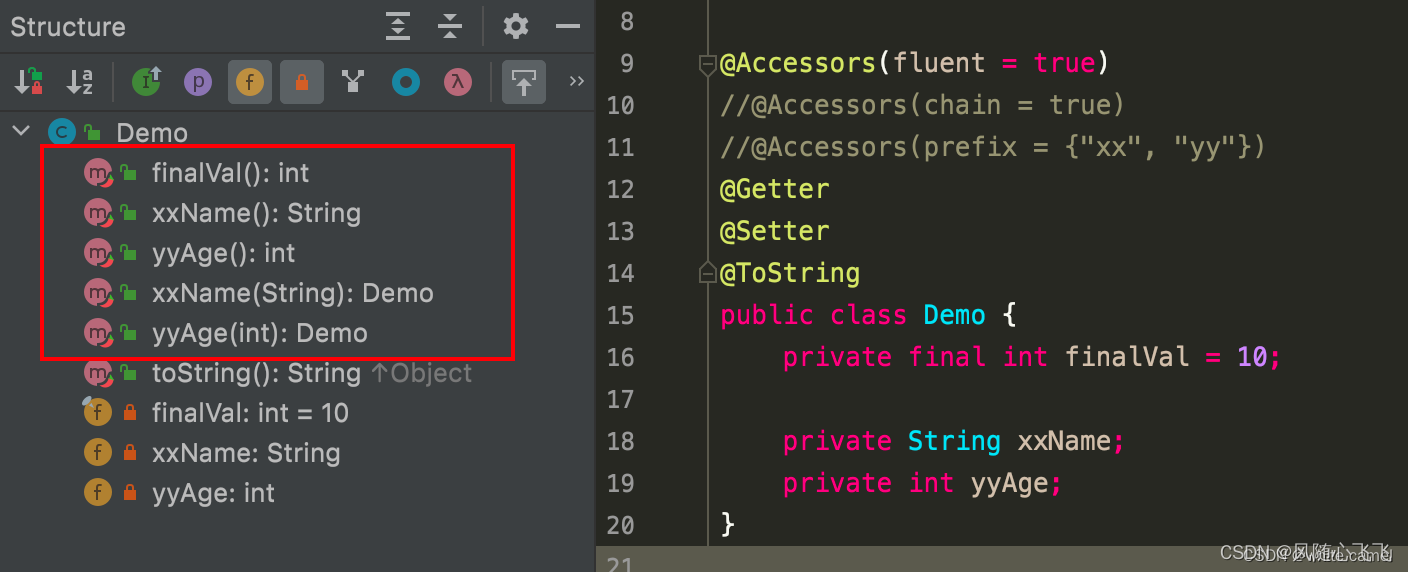Toggle Show non-public lock icon
The width and height of the screenshot is (1408, 572).
click(x=301, y=82)
